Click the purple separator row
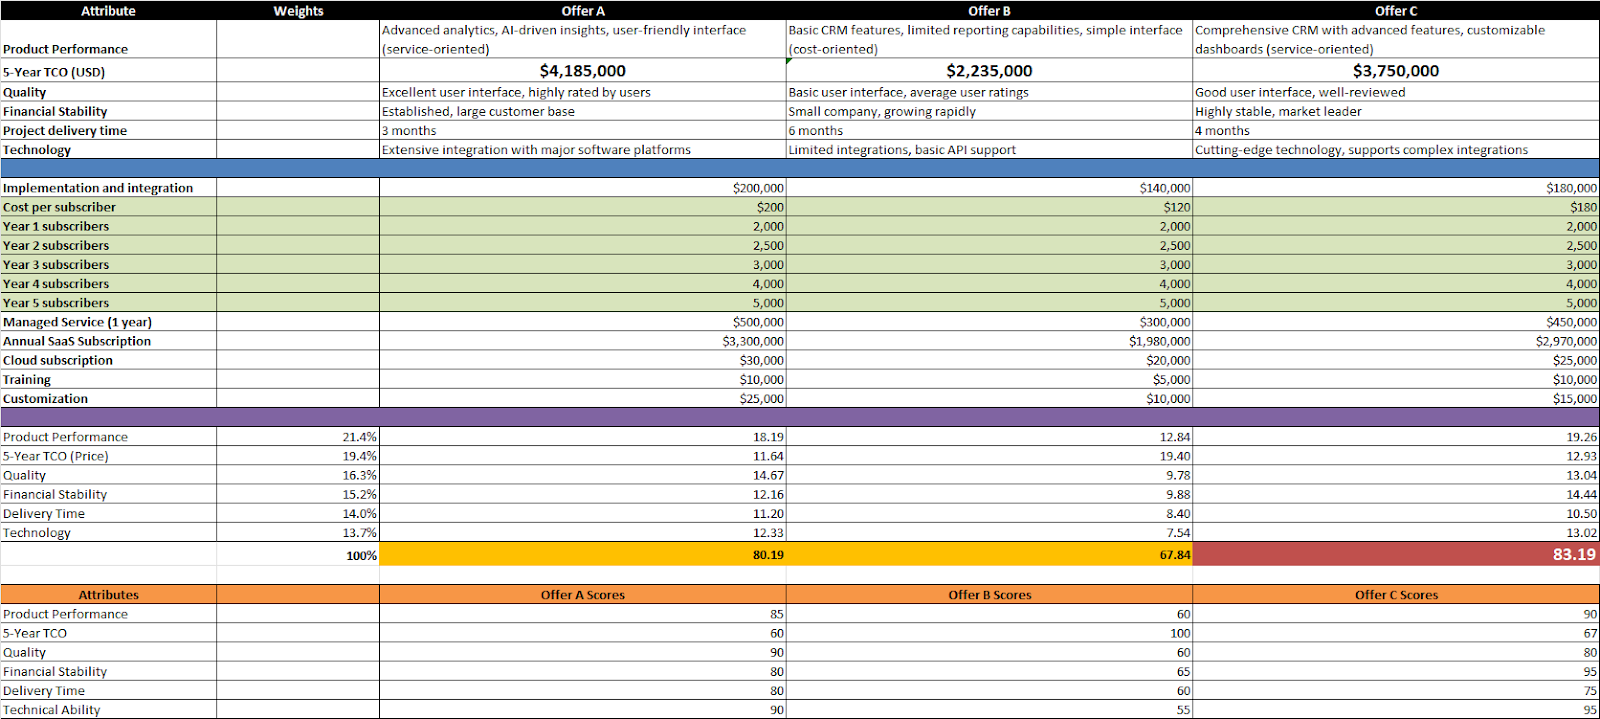Image resolution: width=1600 pixels, height=719 pixels. (x=800, y=417)
